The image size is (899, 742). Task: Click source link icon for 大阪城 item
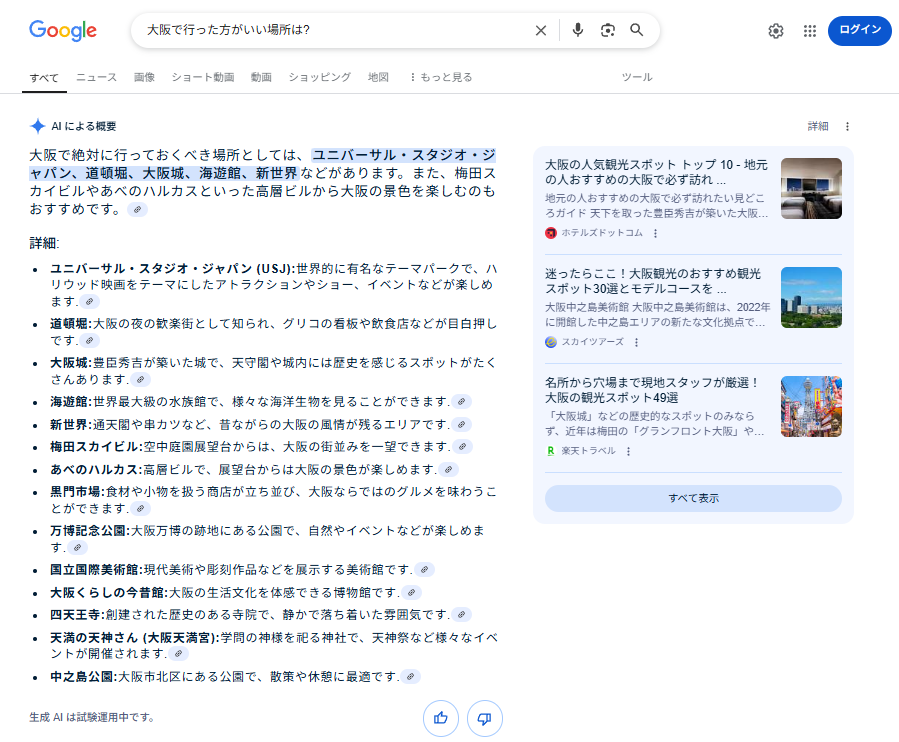140,380
